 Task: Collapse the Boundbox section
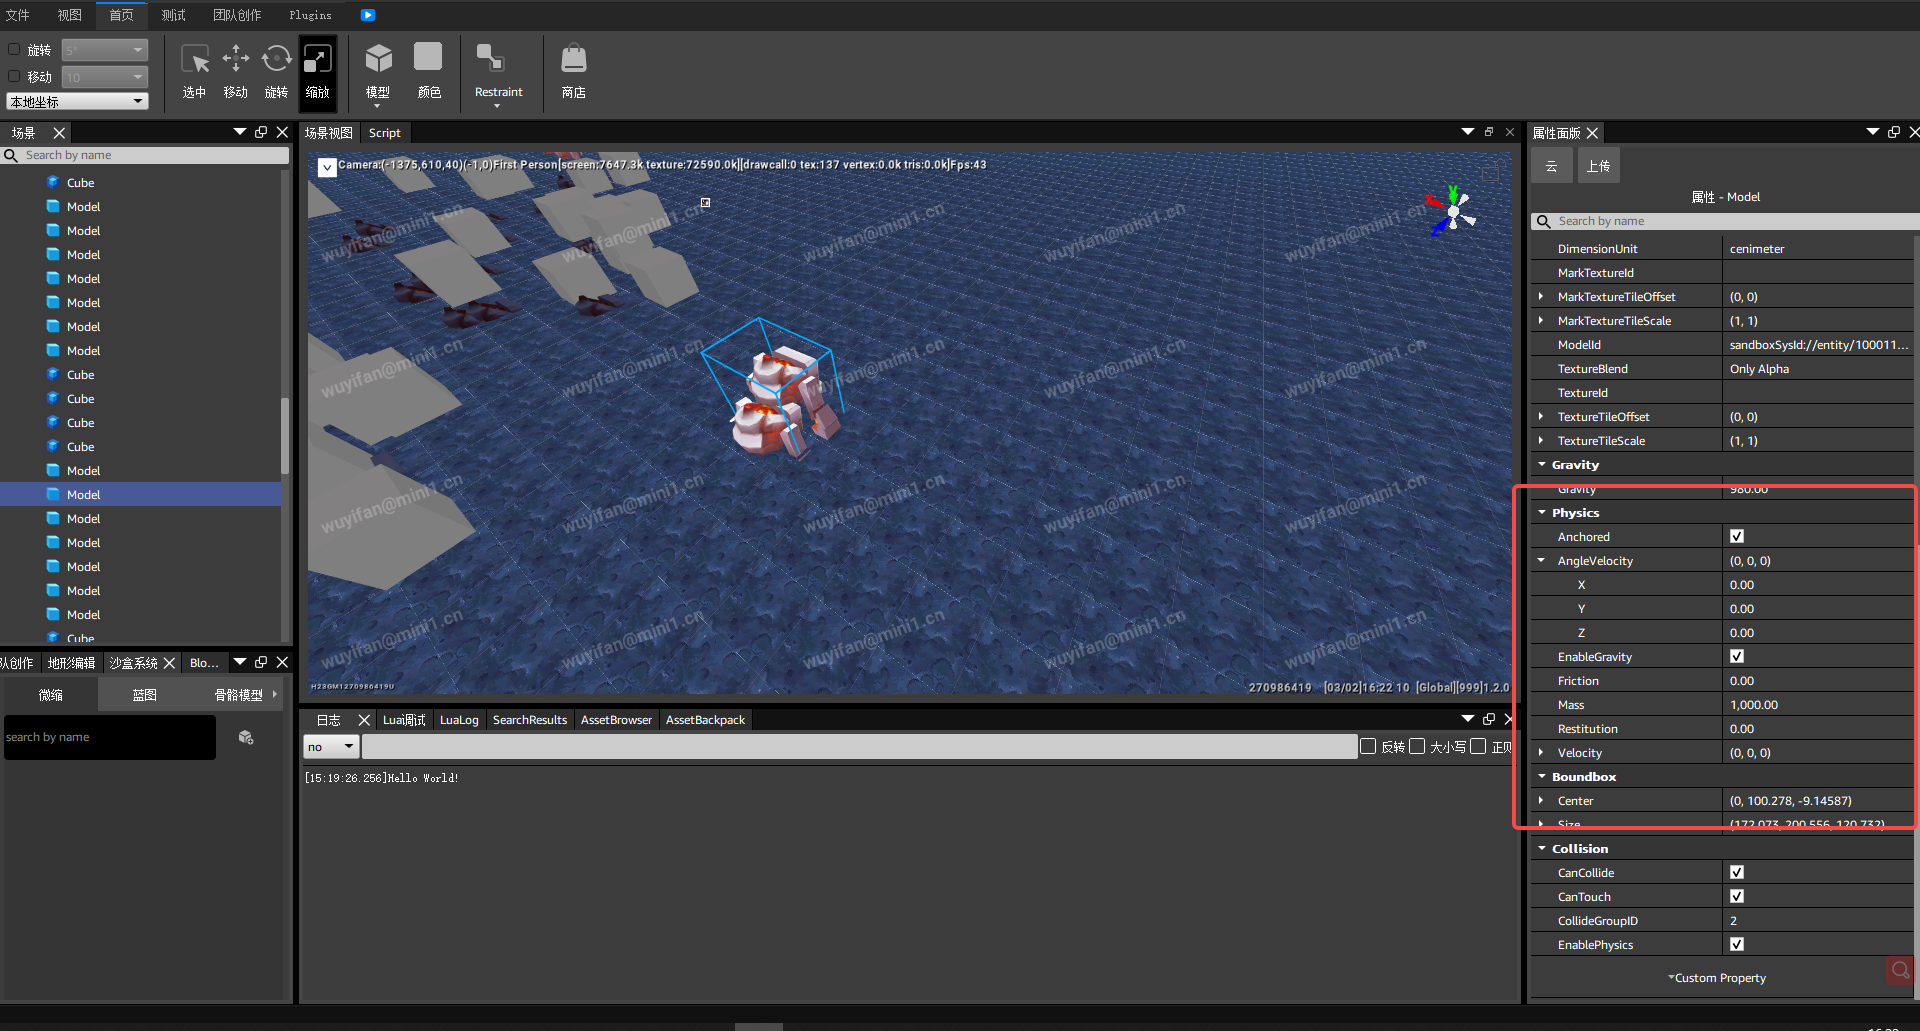(1542, 776)
